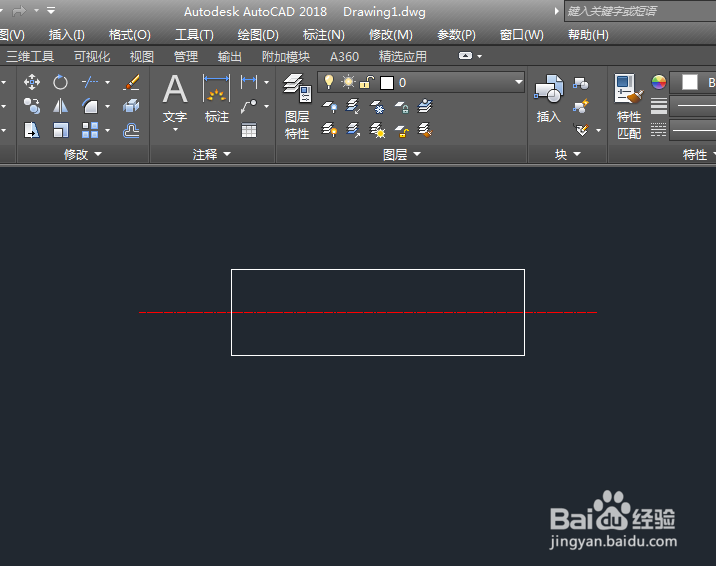Click the 特性匹配 match properties icon
Screen dimensions: 716x566
click(629, 106)
